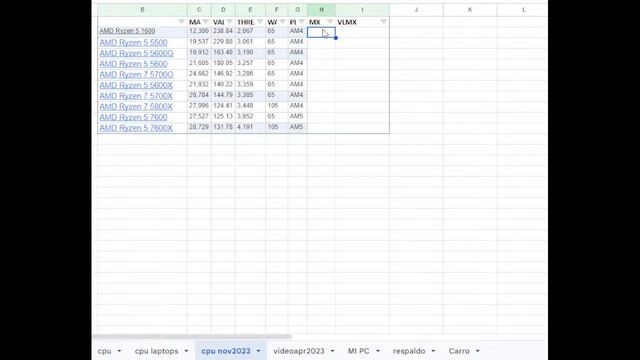
Task: Open the AMD Ryzen 5 7600 link
Action: (133, 117)
